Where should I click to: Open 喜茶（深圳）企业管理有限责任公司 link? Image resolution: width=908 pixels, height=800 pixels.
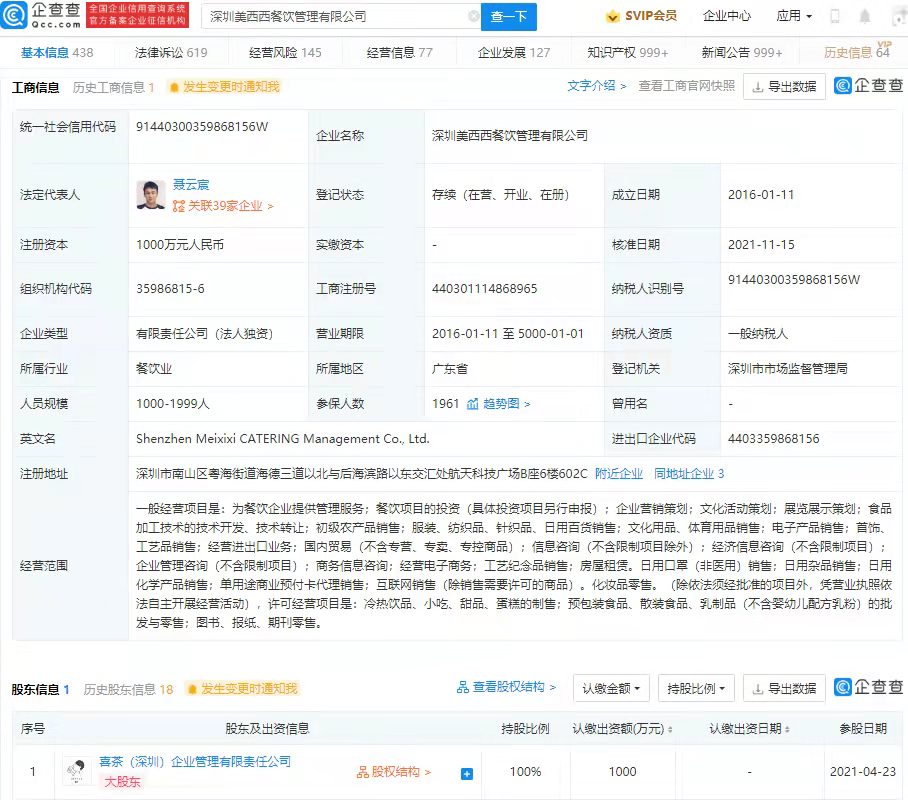pos(195,762)
